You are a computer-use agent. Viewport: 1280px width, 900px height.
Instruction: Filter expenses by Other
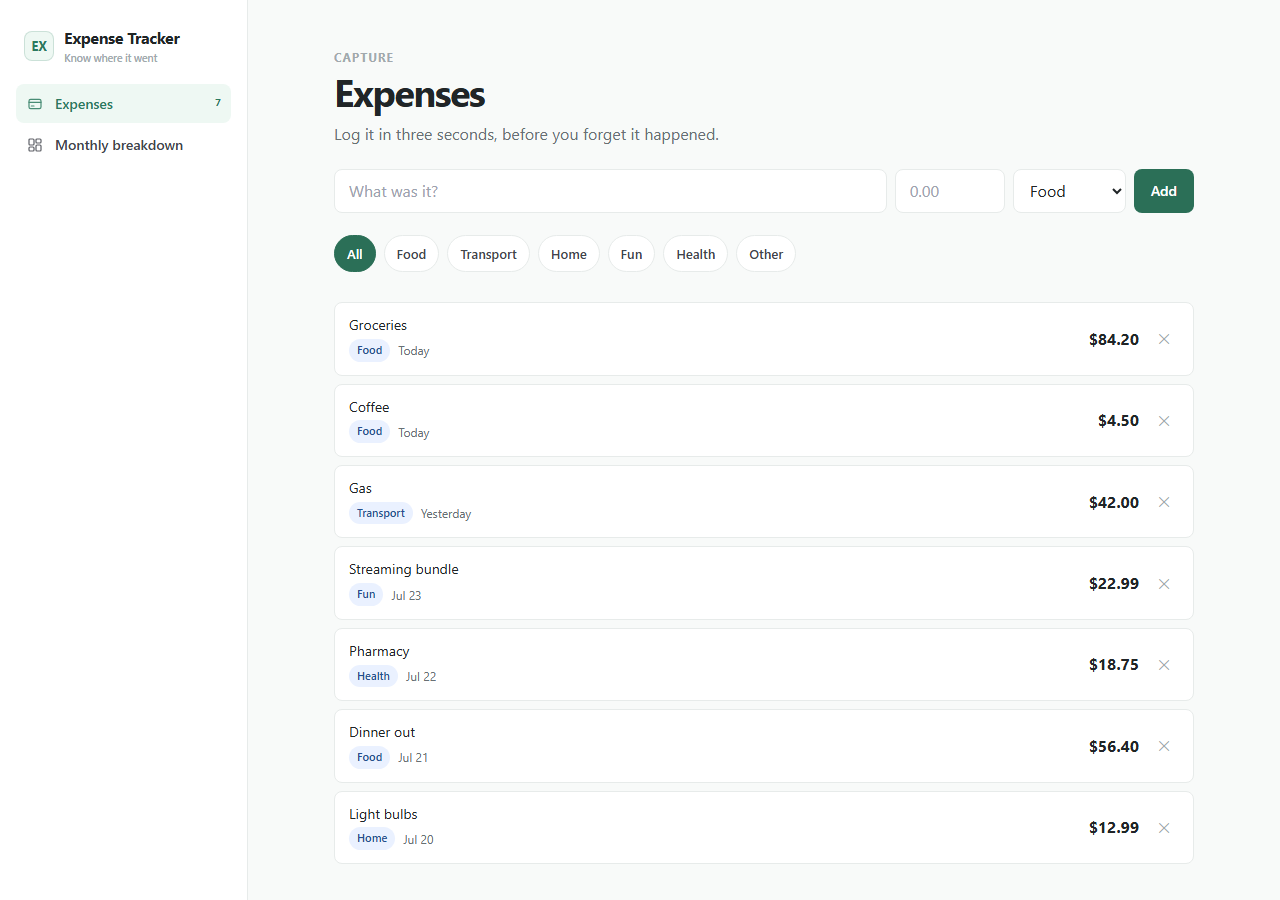766,254
